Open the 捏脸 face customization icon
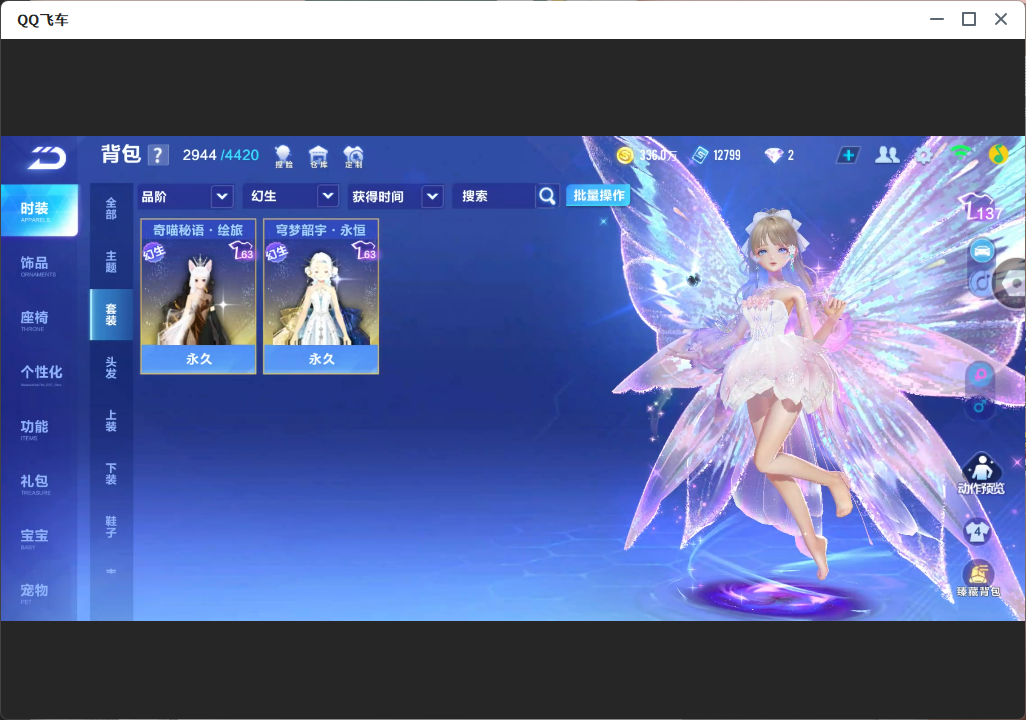Viewport: 1026px width, 720px height. (x=283, y=156)
